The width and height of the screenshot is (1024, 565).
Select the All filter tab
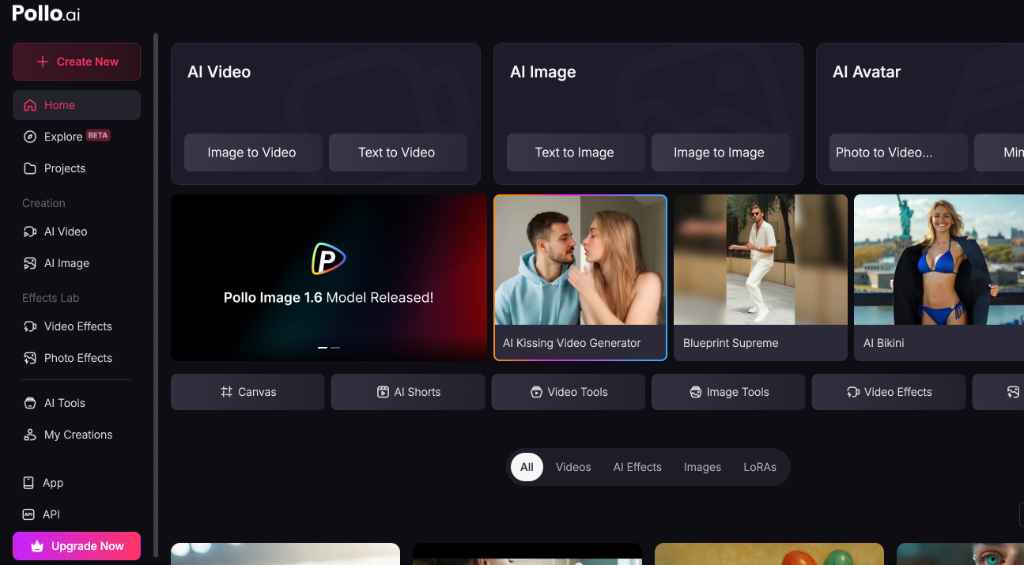click(526, 467)
